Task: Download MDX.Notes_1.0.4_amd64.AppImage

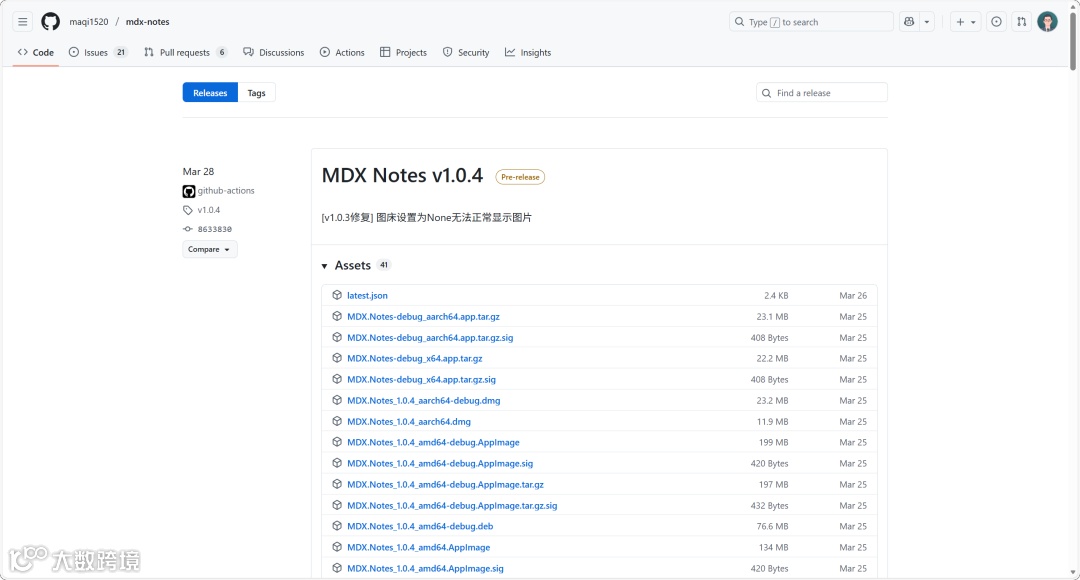Action: (x=419, y=548)
